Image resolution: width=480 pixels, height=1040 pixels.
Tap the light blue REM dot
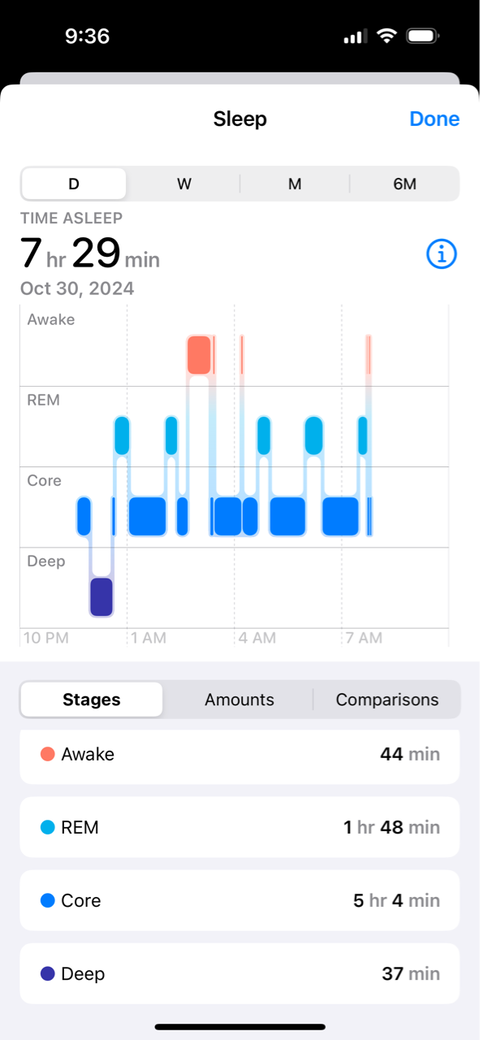(47, 827)
